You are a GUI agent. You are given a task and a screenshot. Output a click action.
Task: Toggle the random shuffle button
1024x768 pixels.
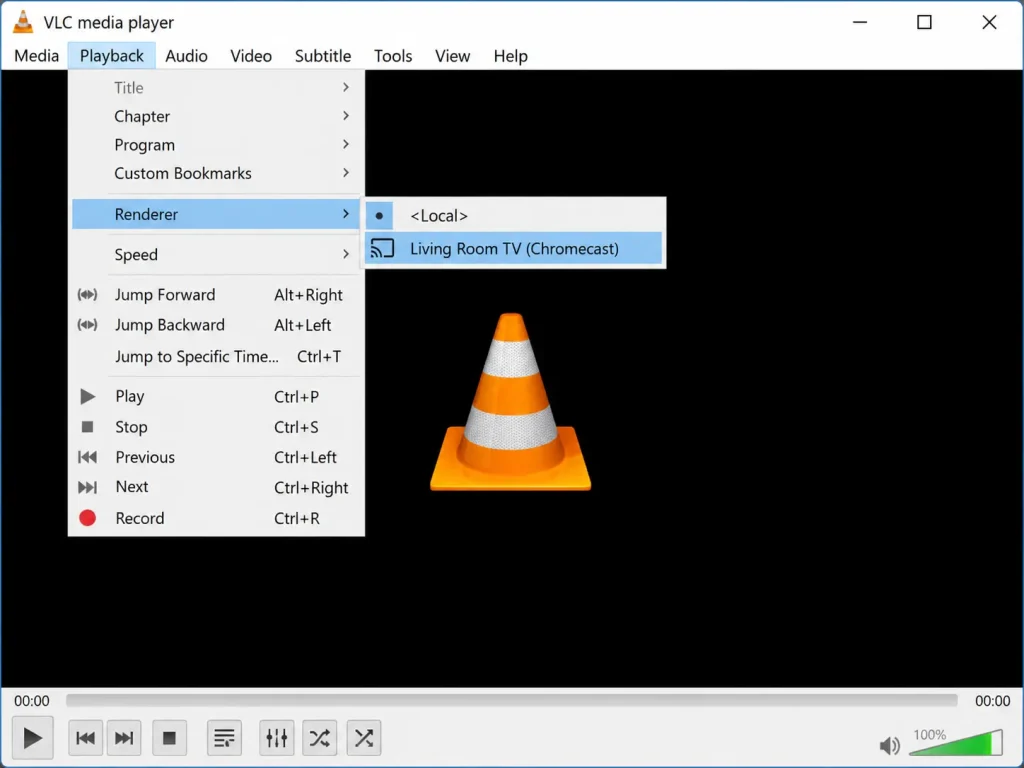tap(364, 738)
